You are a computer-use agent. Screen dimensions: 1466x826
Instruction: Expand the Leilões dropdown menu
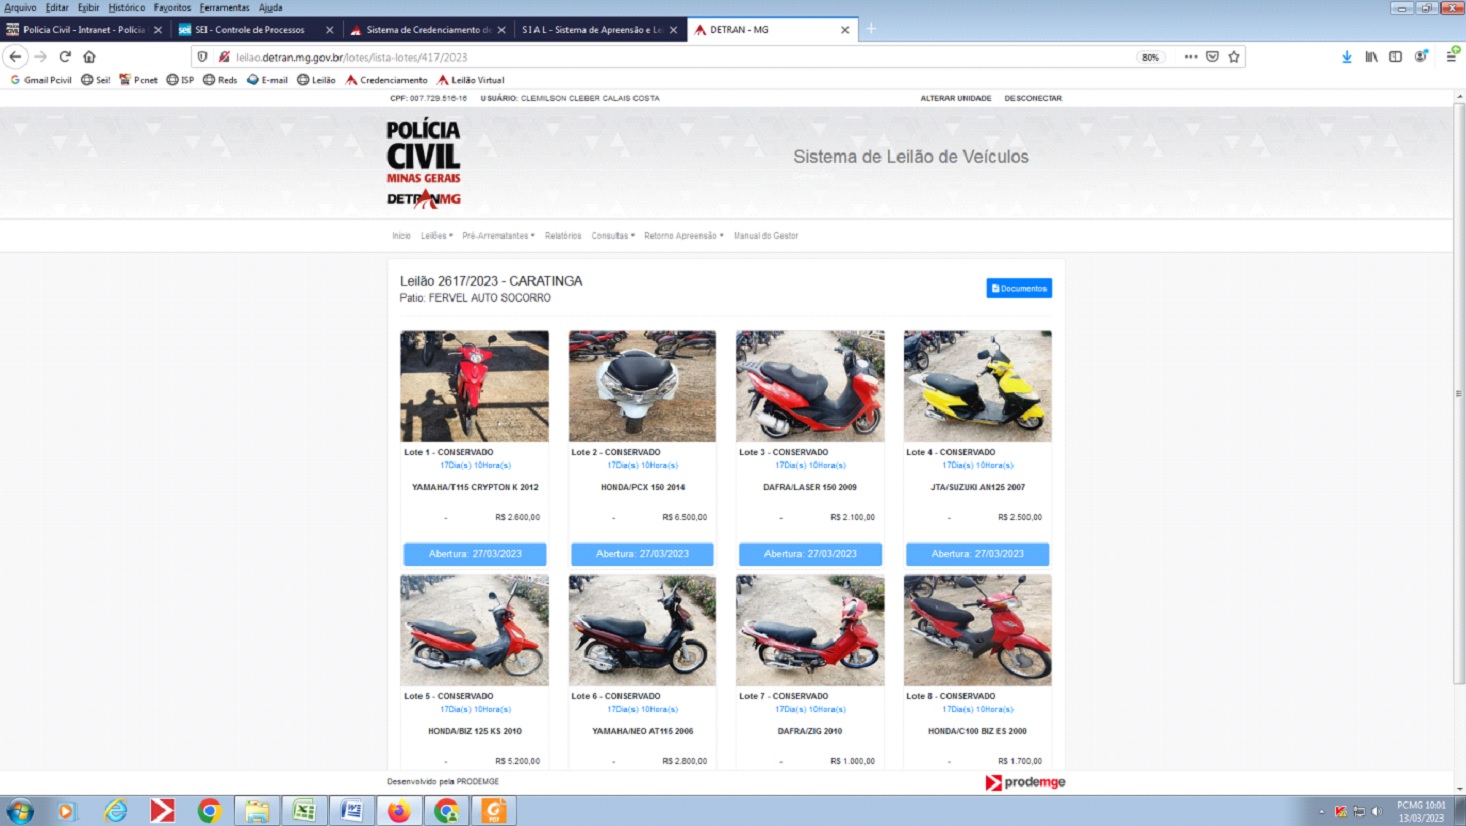pyautogui.click(x=436, y=236)
